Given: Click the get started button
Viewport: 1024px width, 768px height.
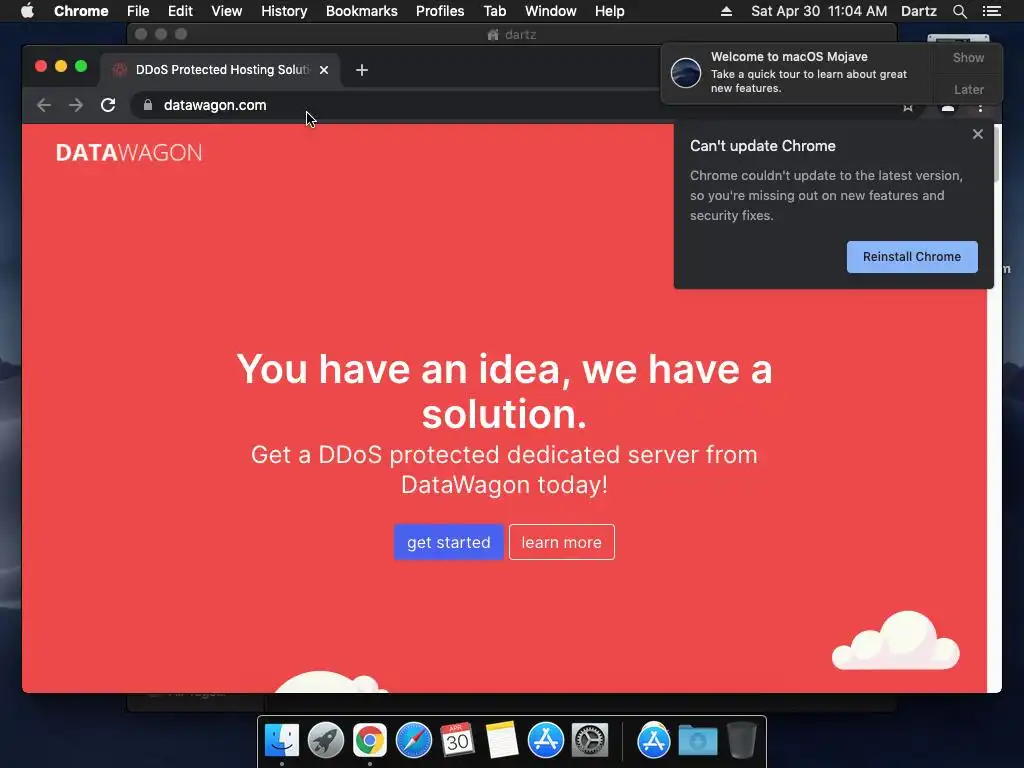Looking at the screenshot, I should coord(449,542).
